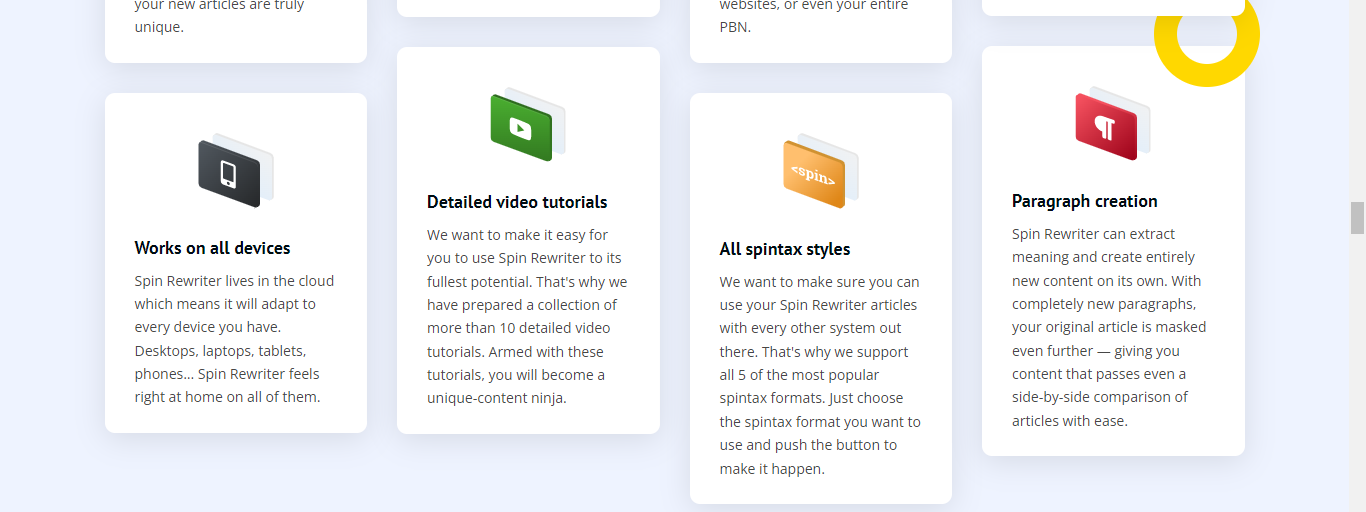This screenshot has width=1366, height=512.
Task: Click the orange spin spintax icon
Action: [820, 171]
